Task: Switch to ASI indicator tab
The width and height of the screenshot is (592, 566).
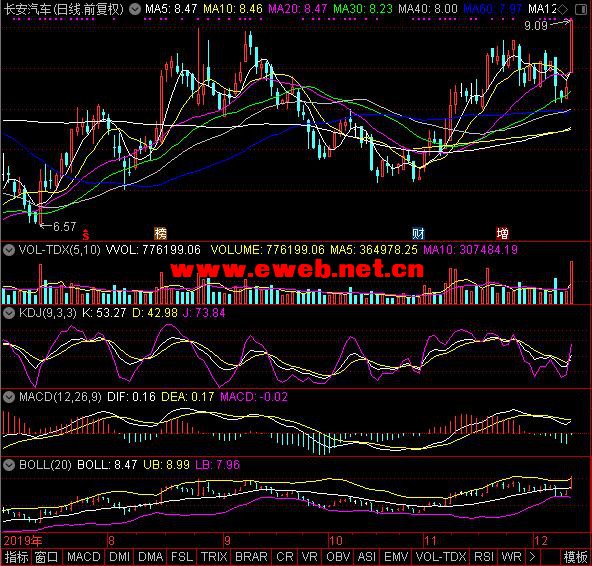Action: coord(367,557)
